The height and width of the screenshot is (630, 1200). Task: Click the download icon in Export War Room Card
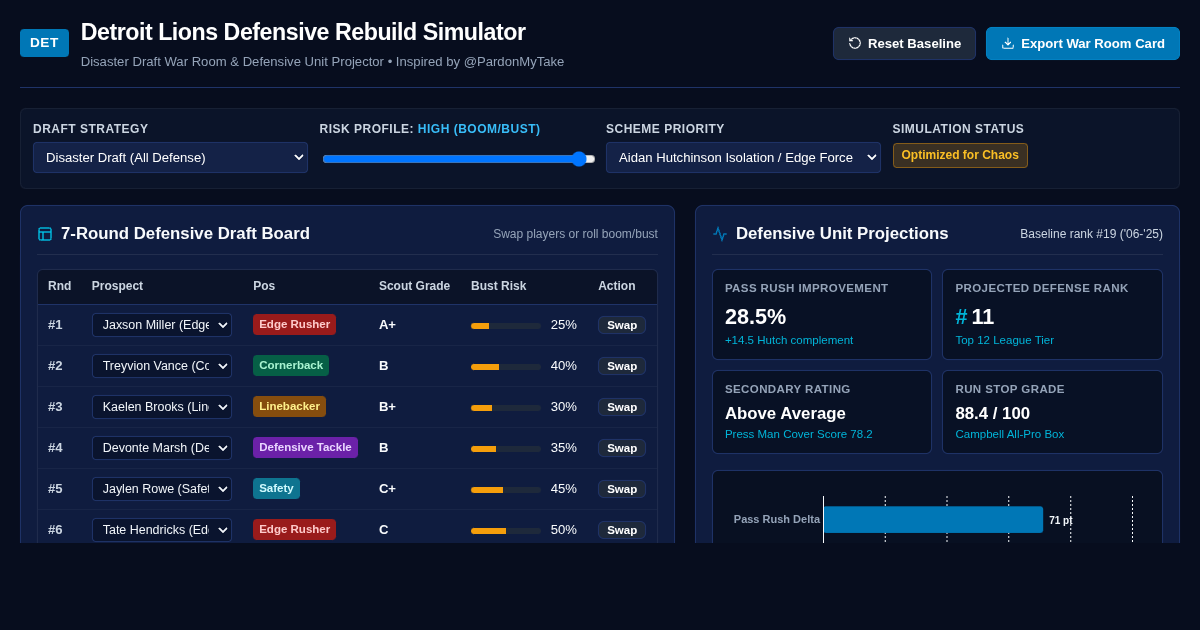(1008, 43)
